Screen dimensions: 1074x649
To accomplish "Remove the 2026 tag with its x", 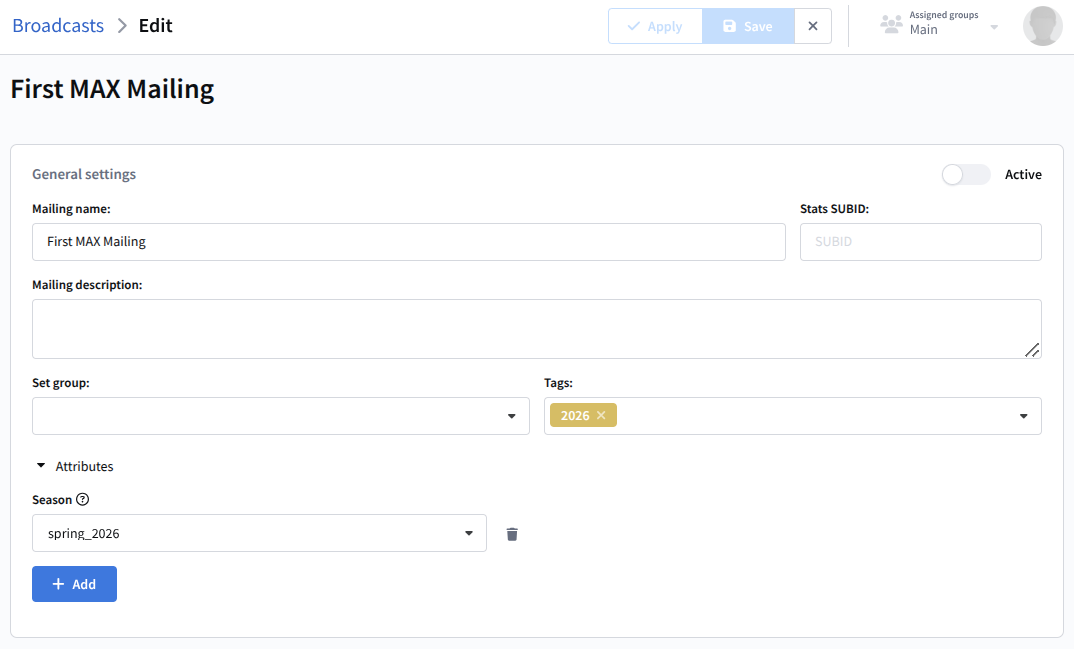I will click(601, 416).
